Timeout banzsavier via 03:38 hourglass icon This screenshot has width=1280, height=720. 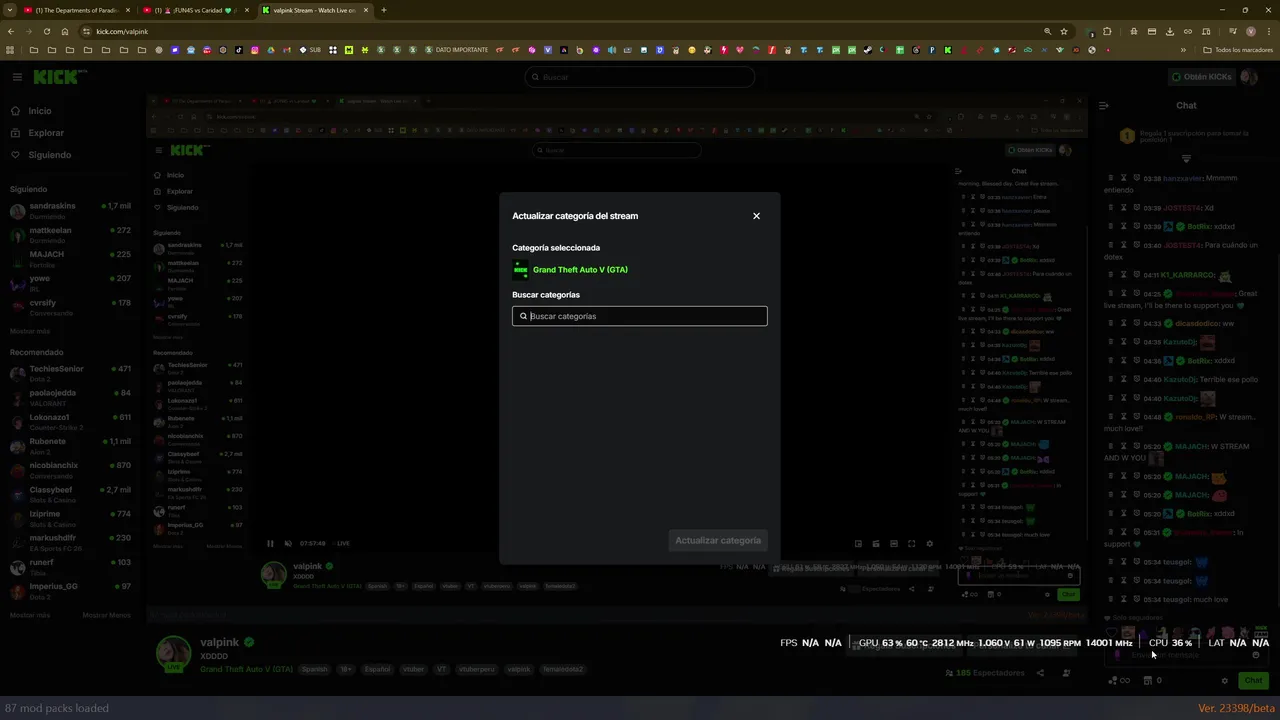(1124, 179)
